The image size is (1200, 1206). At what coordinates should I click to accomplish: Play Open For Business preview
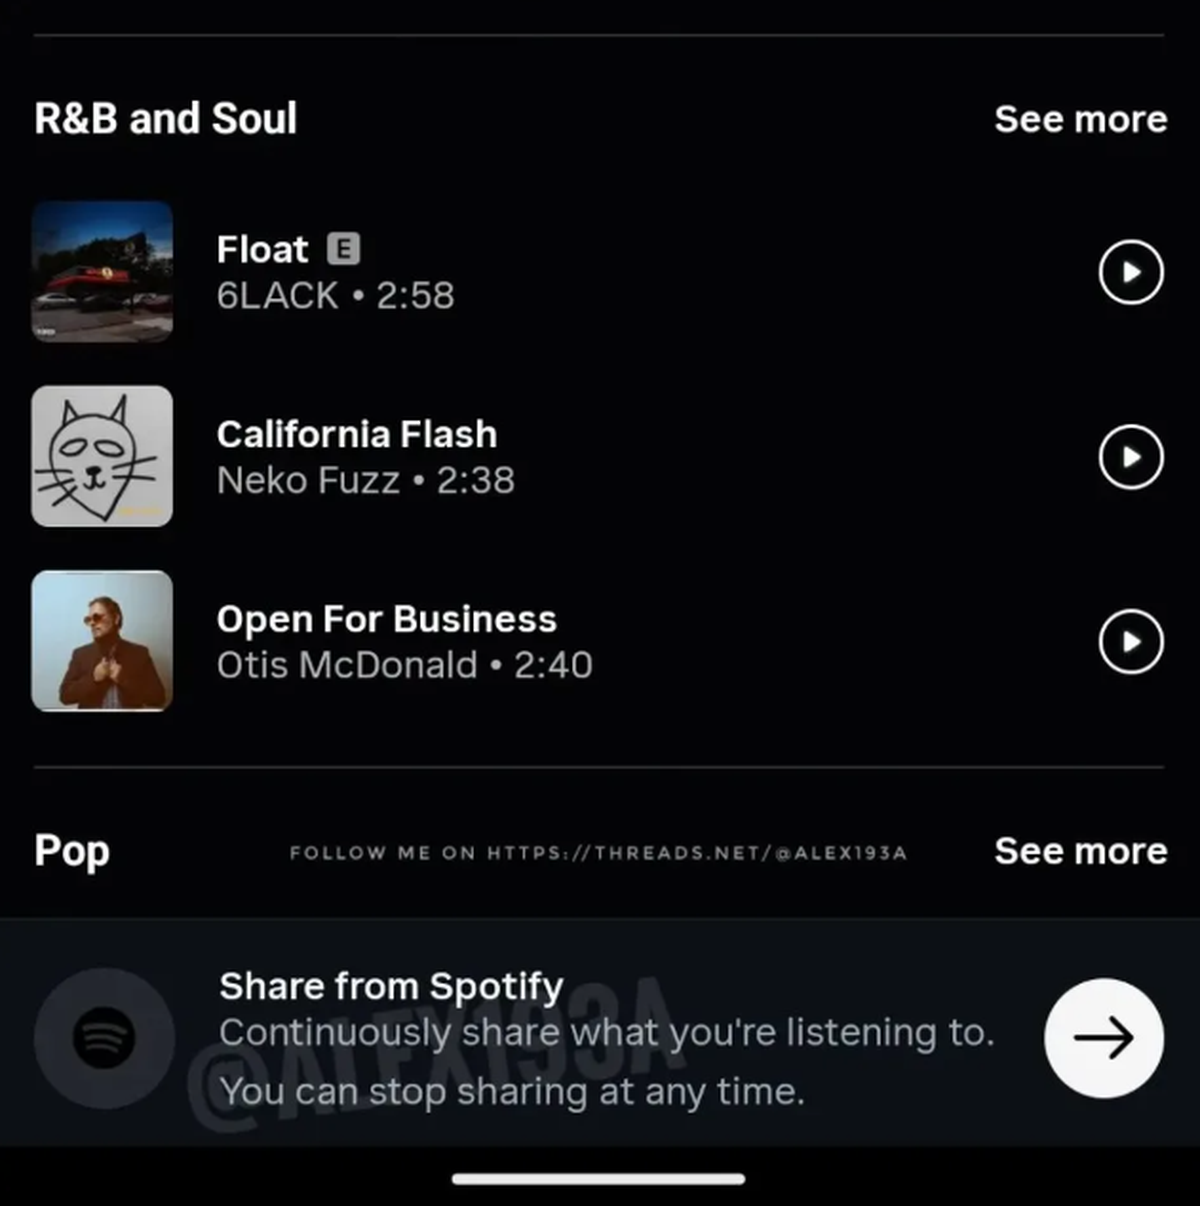[1131, 641]
